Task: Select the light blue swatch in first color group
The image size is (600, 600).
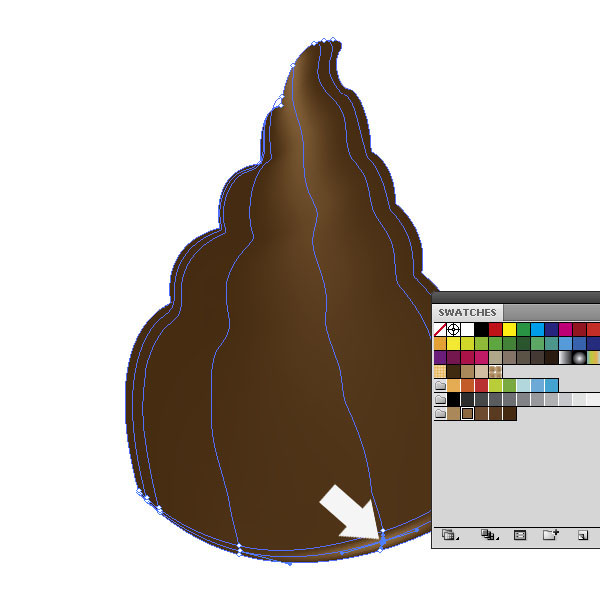Action: point(523,385)
